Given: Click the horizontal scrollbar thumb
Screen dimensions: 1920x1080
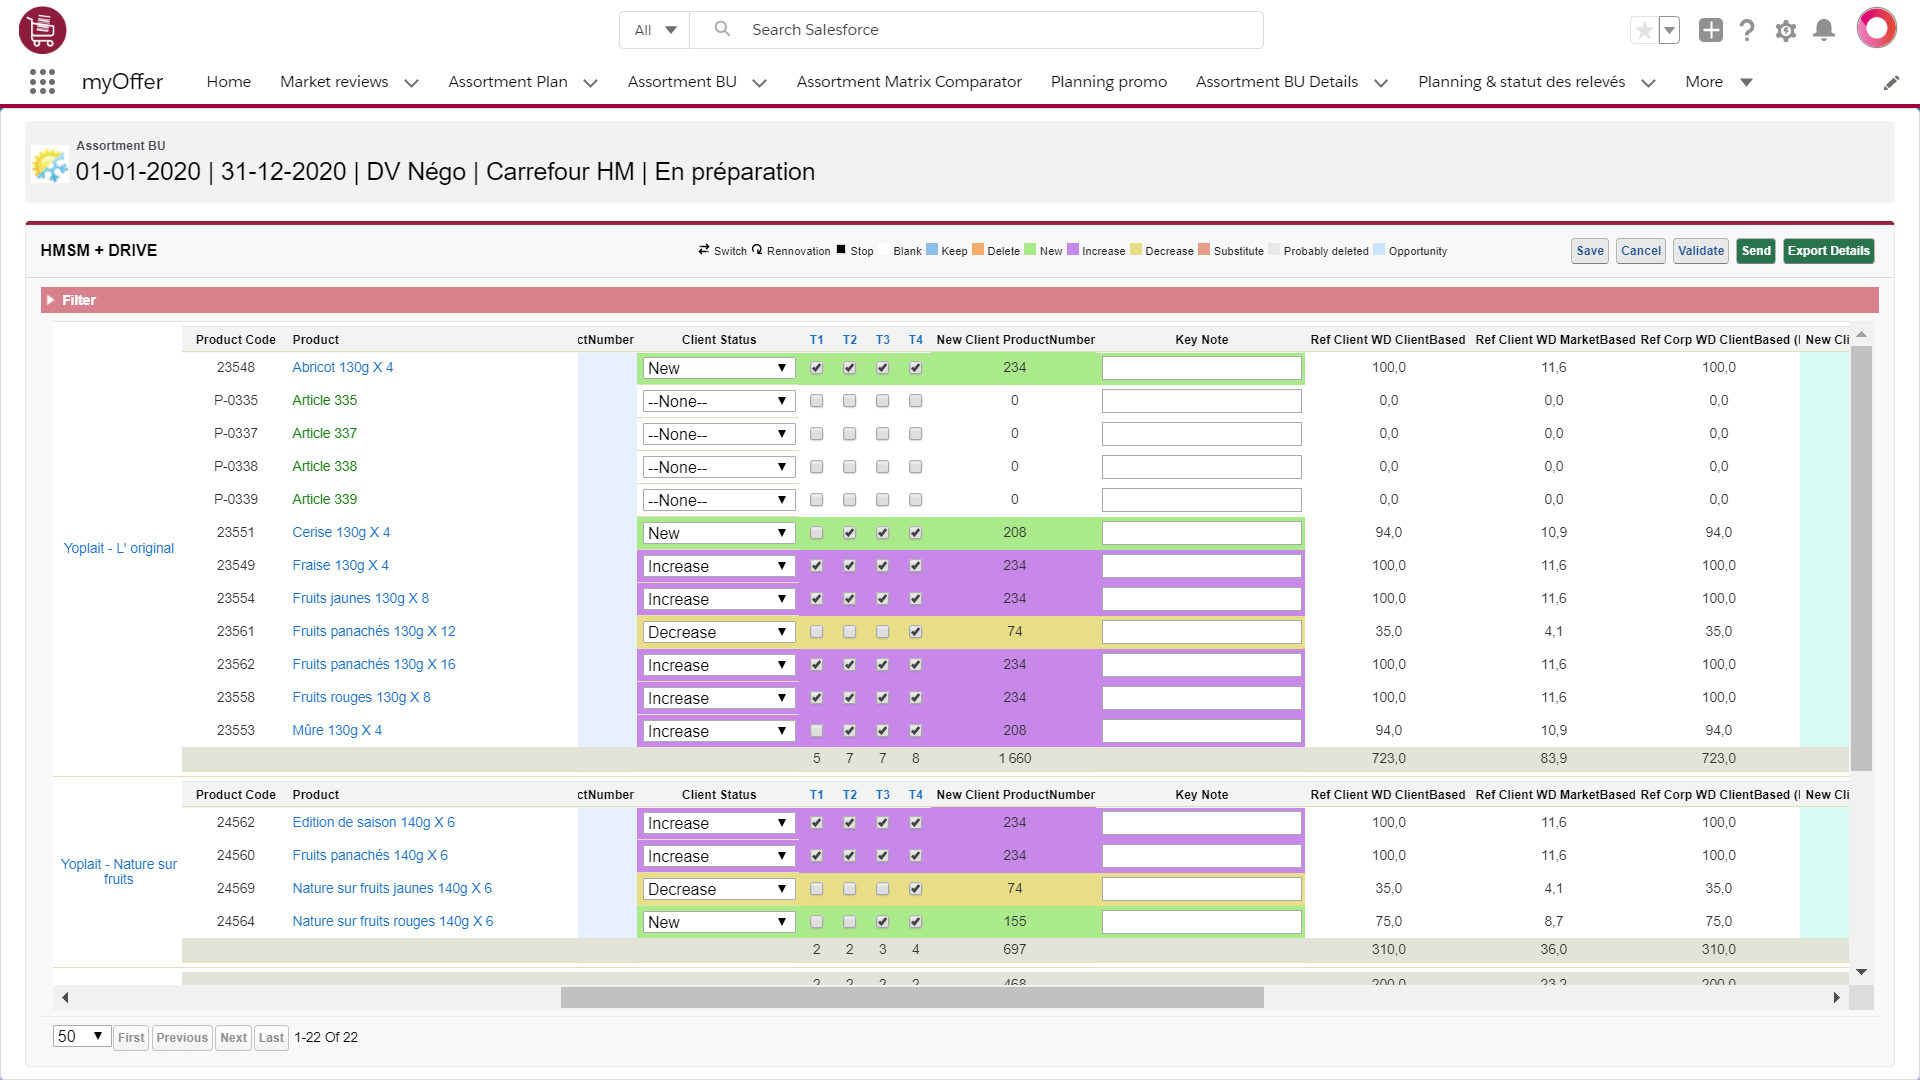Looking at the screenshot, I should pyautogui.click(x=911, y=997).
